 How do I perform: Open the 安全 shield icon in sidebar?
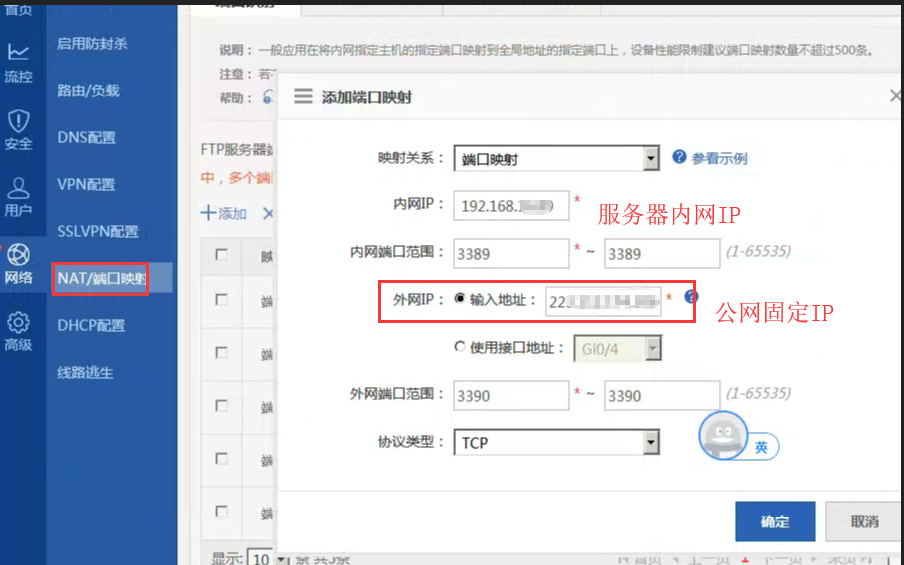pyautogui.click(x=18, y=130)
